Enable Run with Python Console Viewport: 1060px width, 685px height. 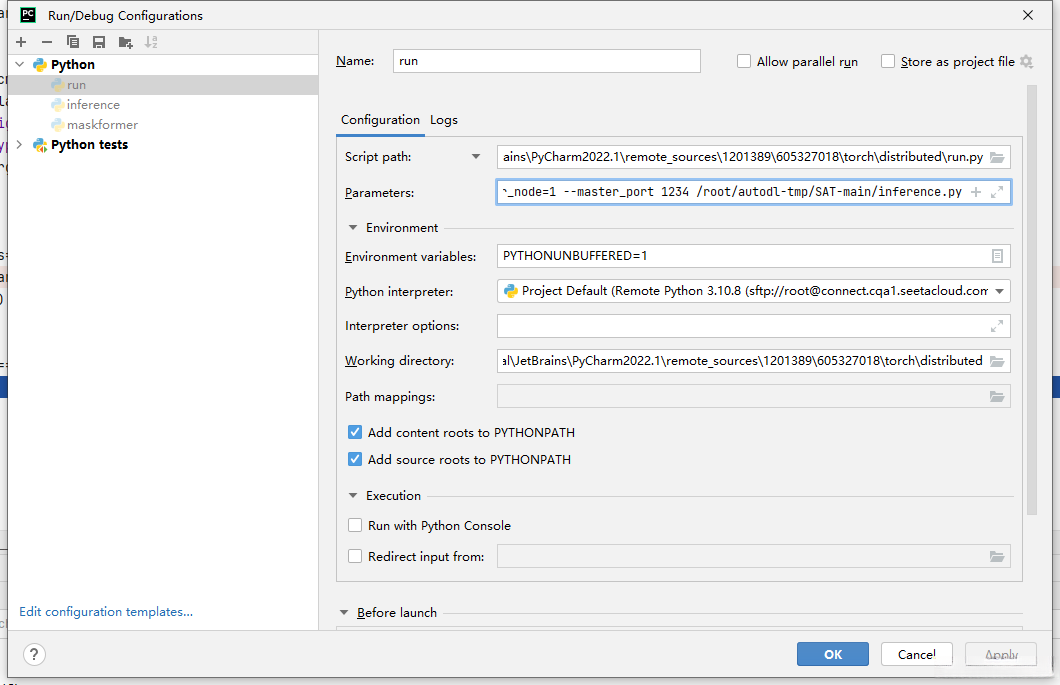pos(355,525)
